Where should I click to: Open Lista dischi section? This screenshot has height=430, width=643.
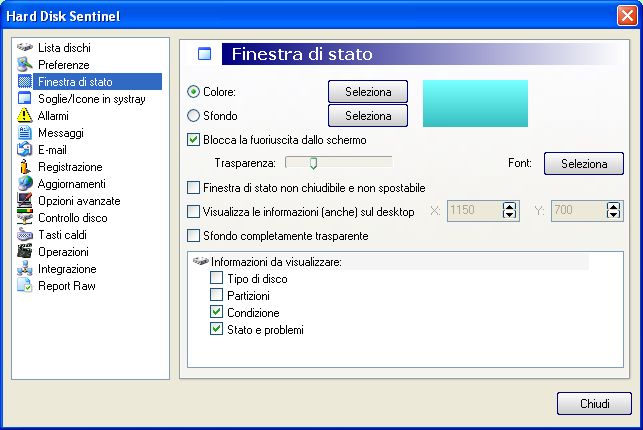[64, 48]
